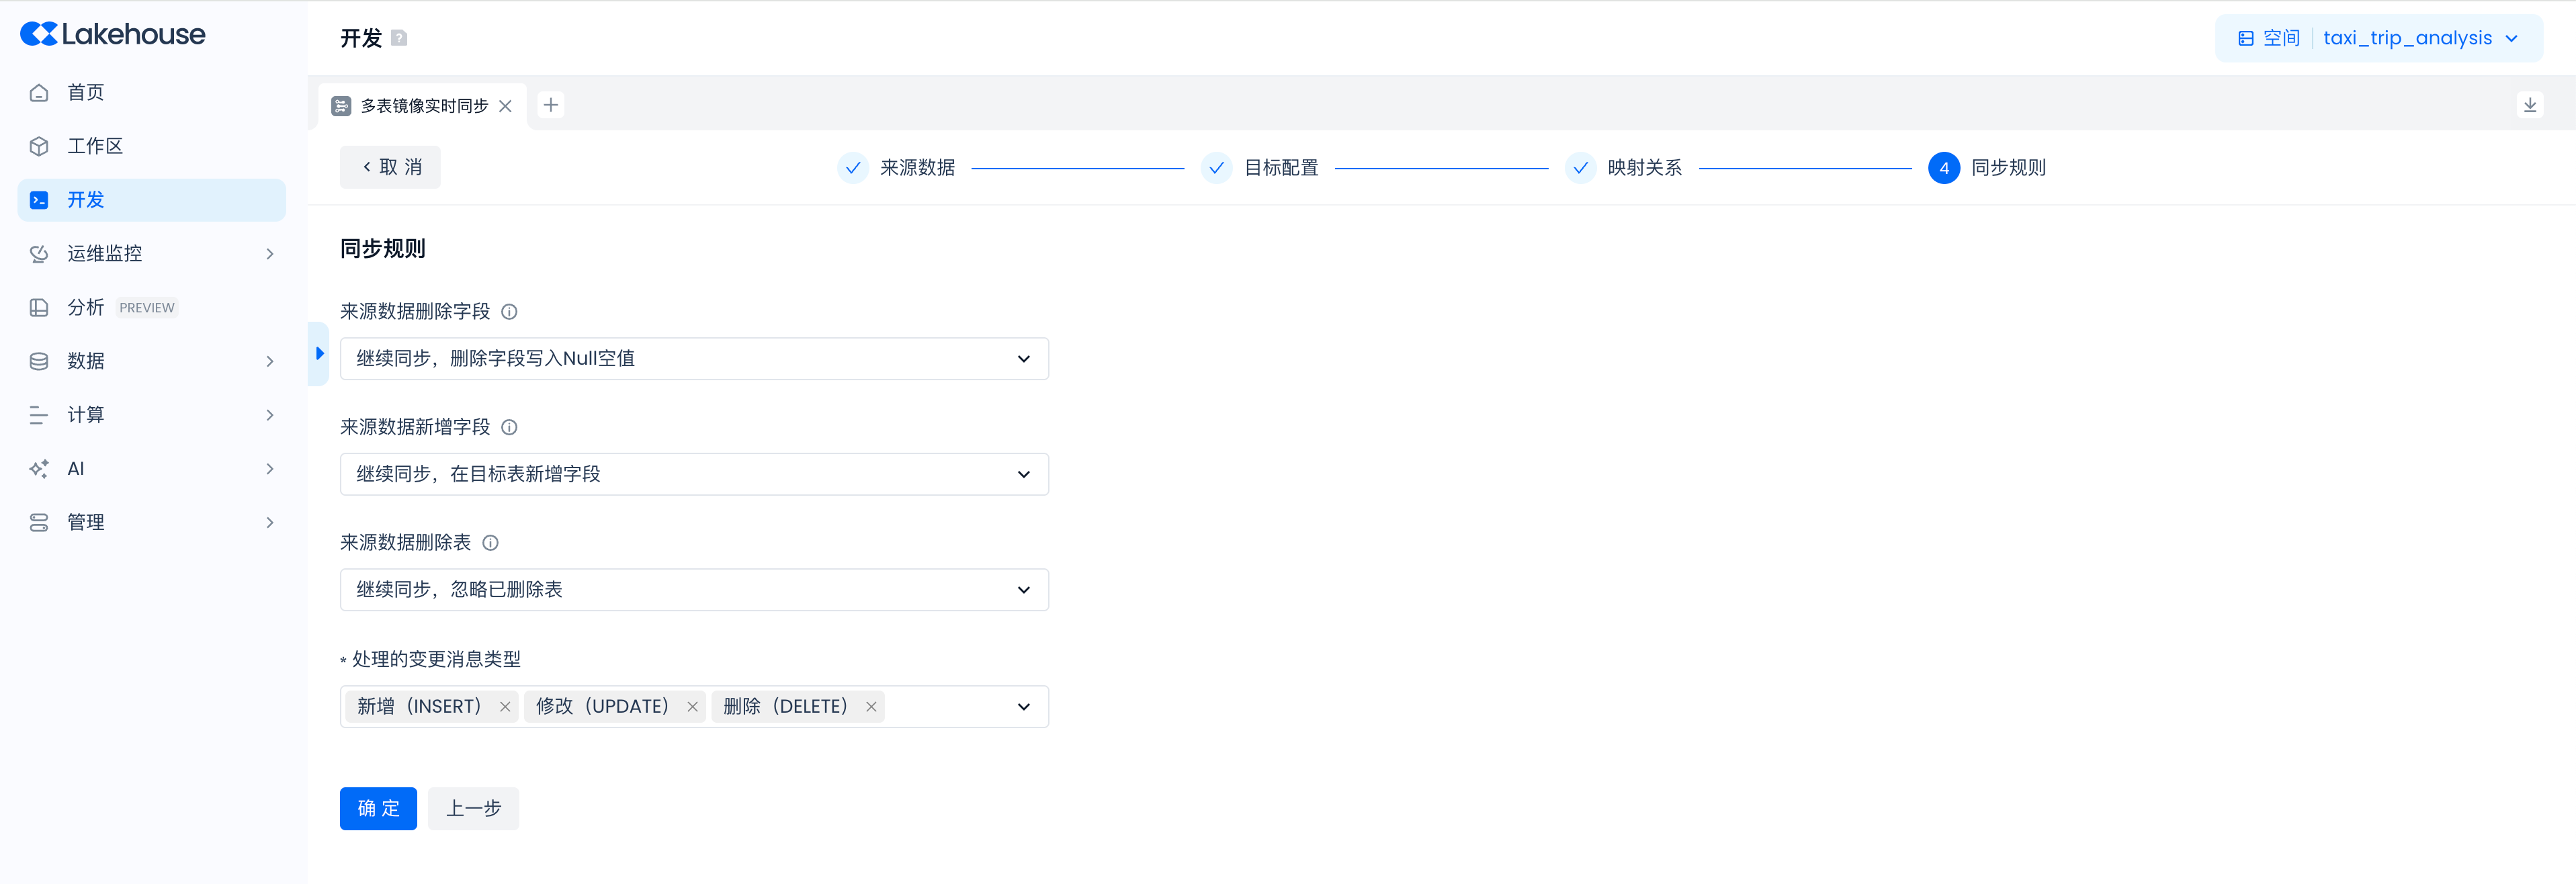
Task: Remove the 修改 (UPDATE) tag
Action: pyautogui.click(x=692, y=707)
